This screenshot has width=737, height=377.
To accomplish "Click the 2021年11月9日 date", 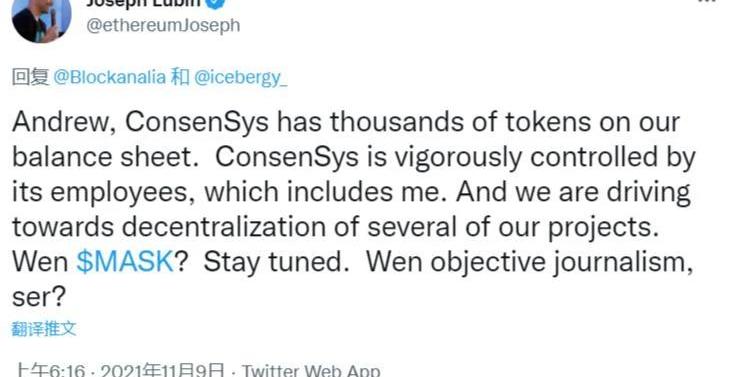I will coord(163,370).
